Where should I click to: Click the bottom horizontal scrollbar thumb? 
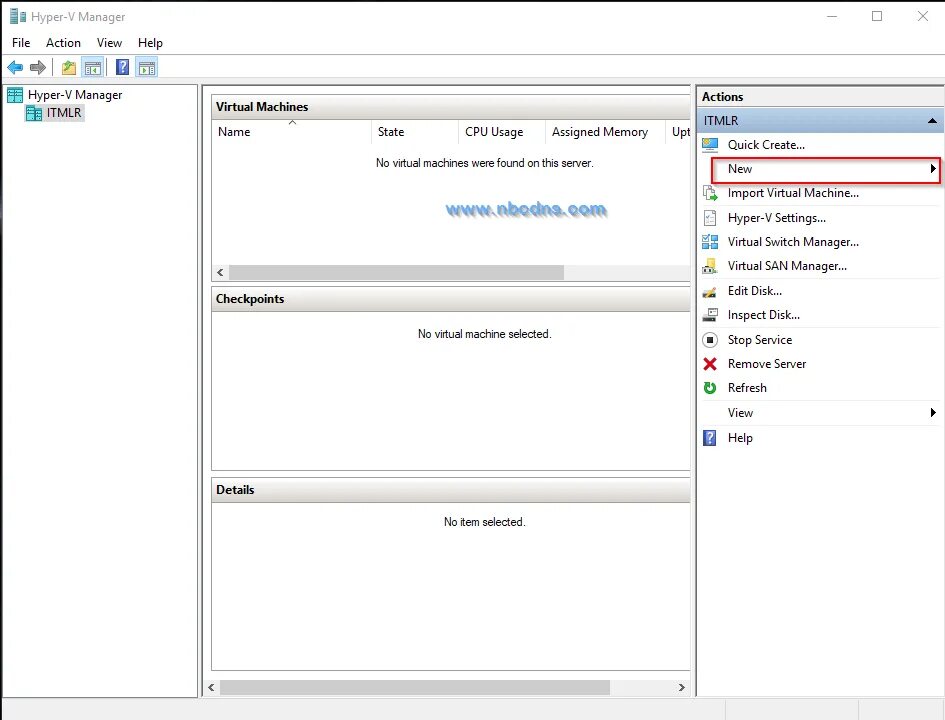coord(415,687)
